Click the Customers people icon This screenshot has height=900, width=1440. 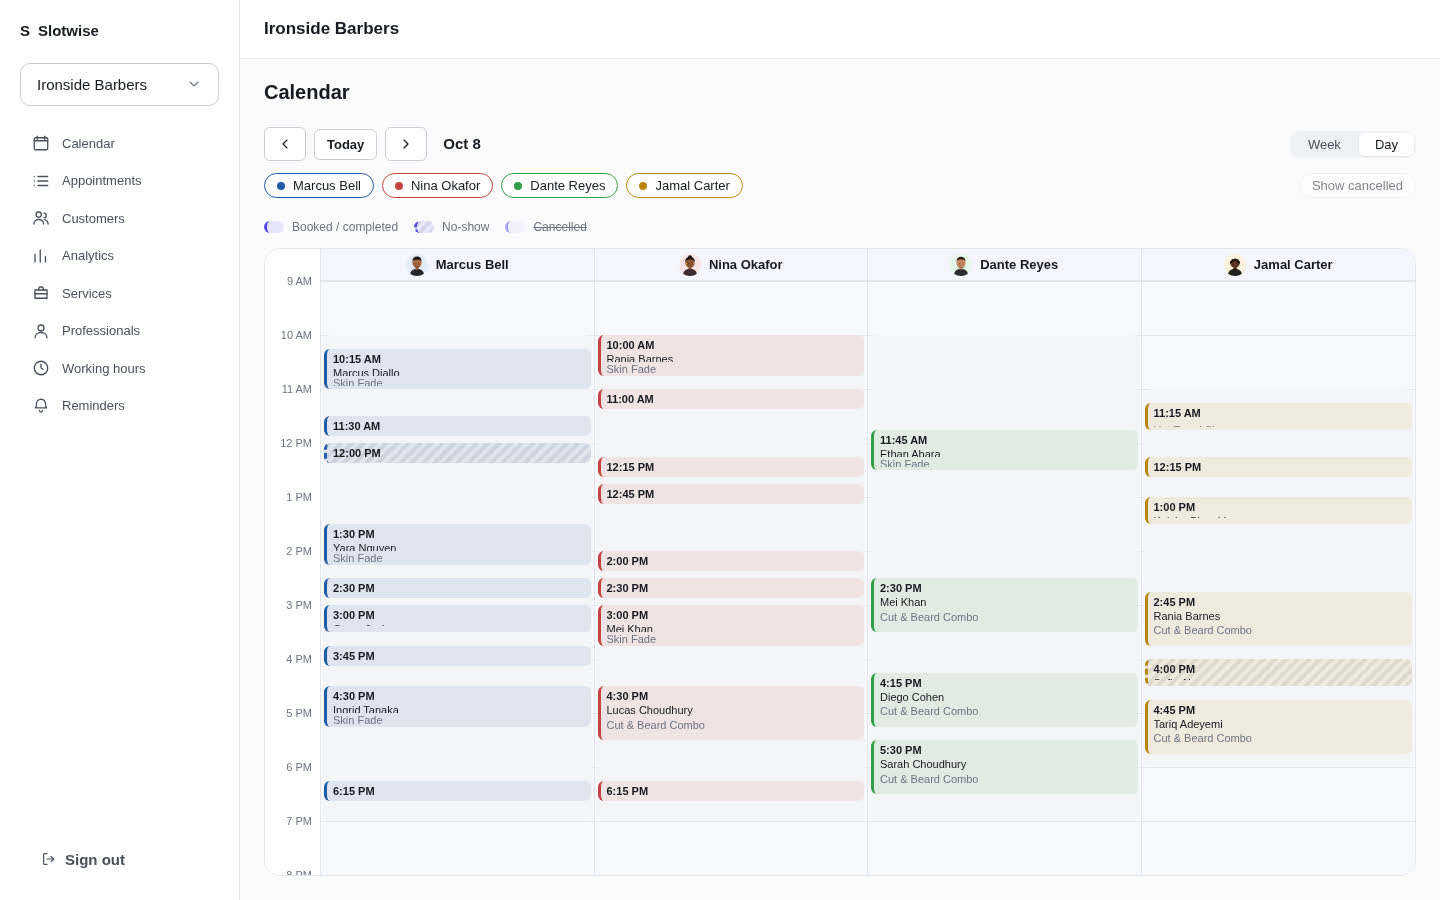tap(41, 218)
